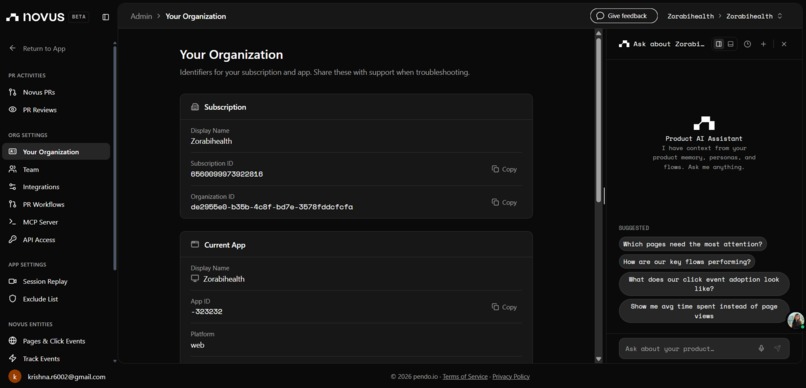Copy the App ID
Screen dimensions: 806x388
(504, 307)
